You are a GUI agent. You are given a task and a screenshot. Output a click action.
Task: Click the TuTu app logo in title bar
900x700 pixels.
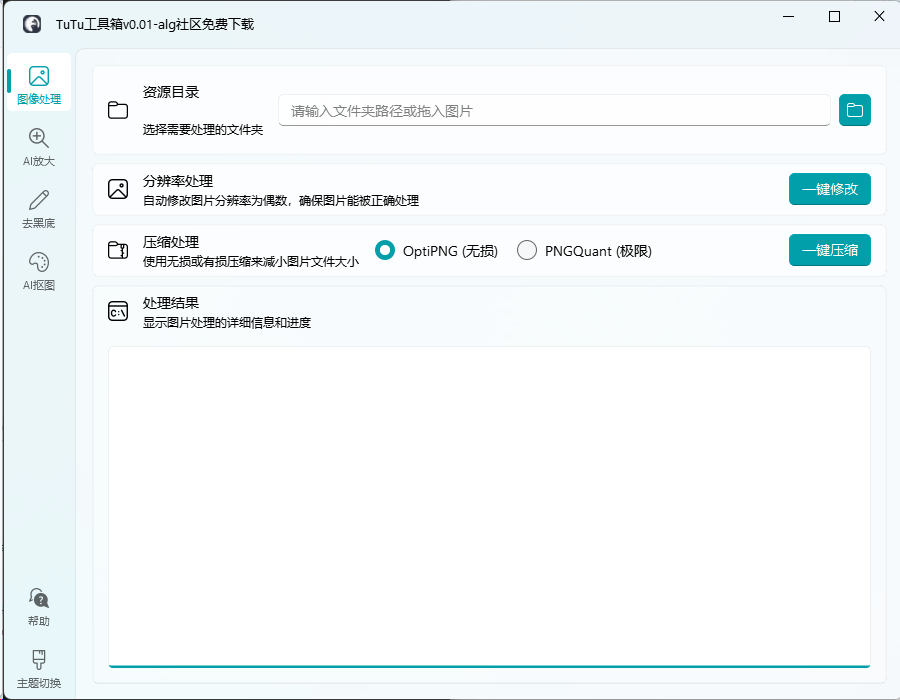[32, 24]
